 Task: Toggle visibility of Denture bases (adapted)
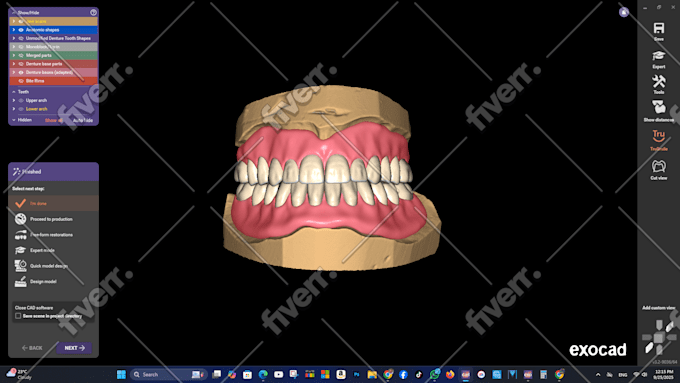point(21,72)
